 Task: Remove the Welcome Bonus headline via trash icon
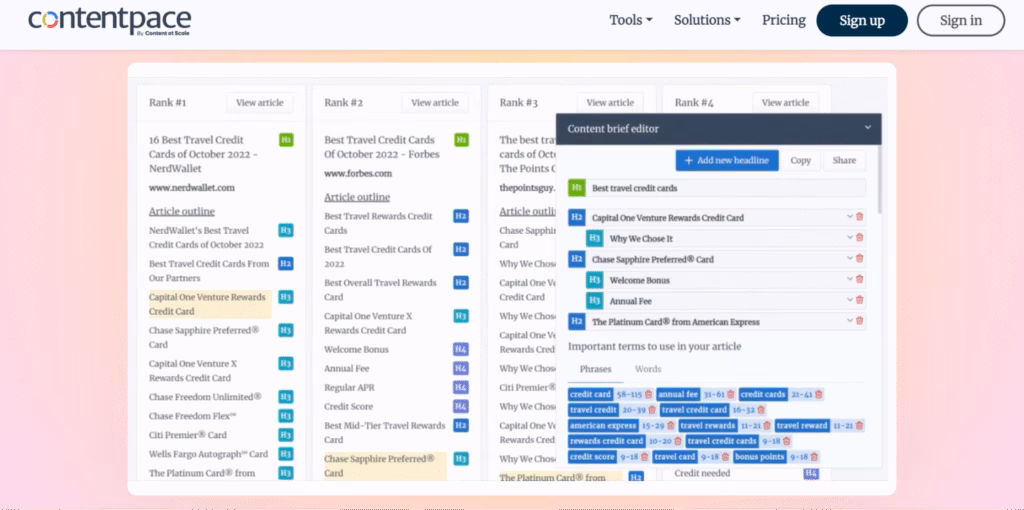(x=860, y=280)
